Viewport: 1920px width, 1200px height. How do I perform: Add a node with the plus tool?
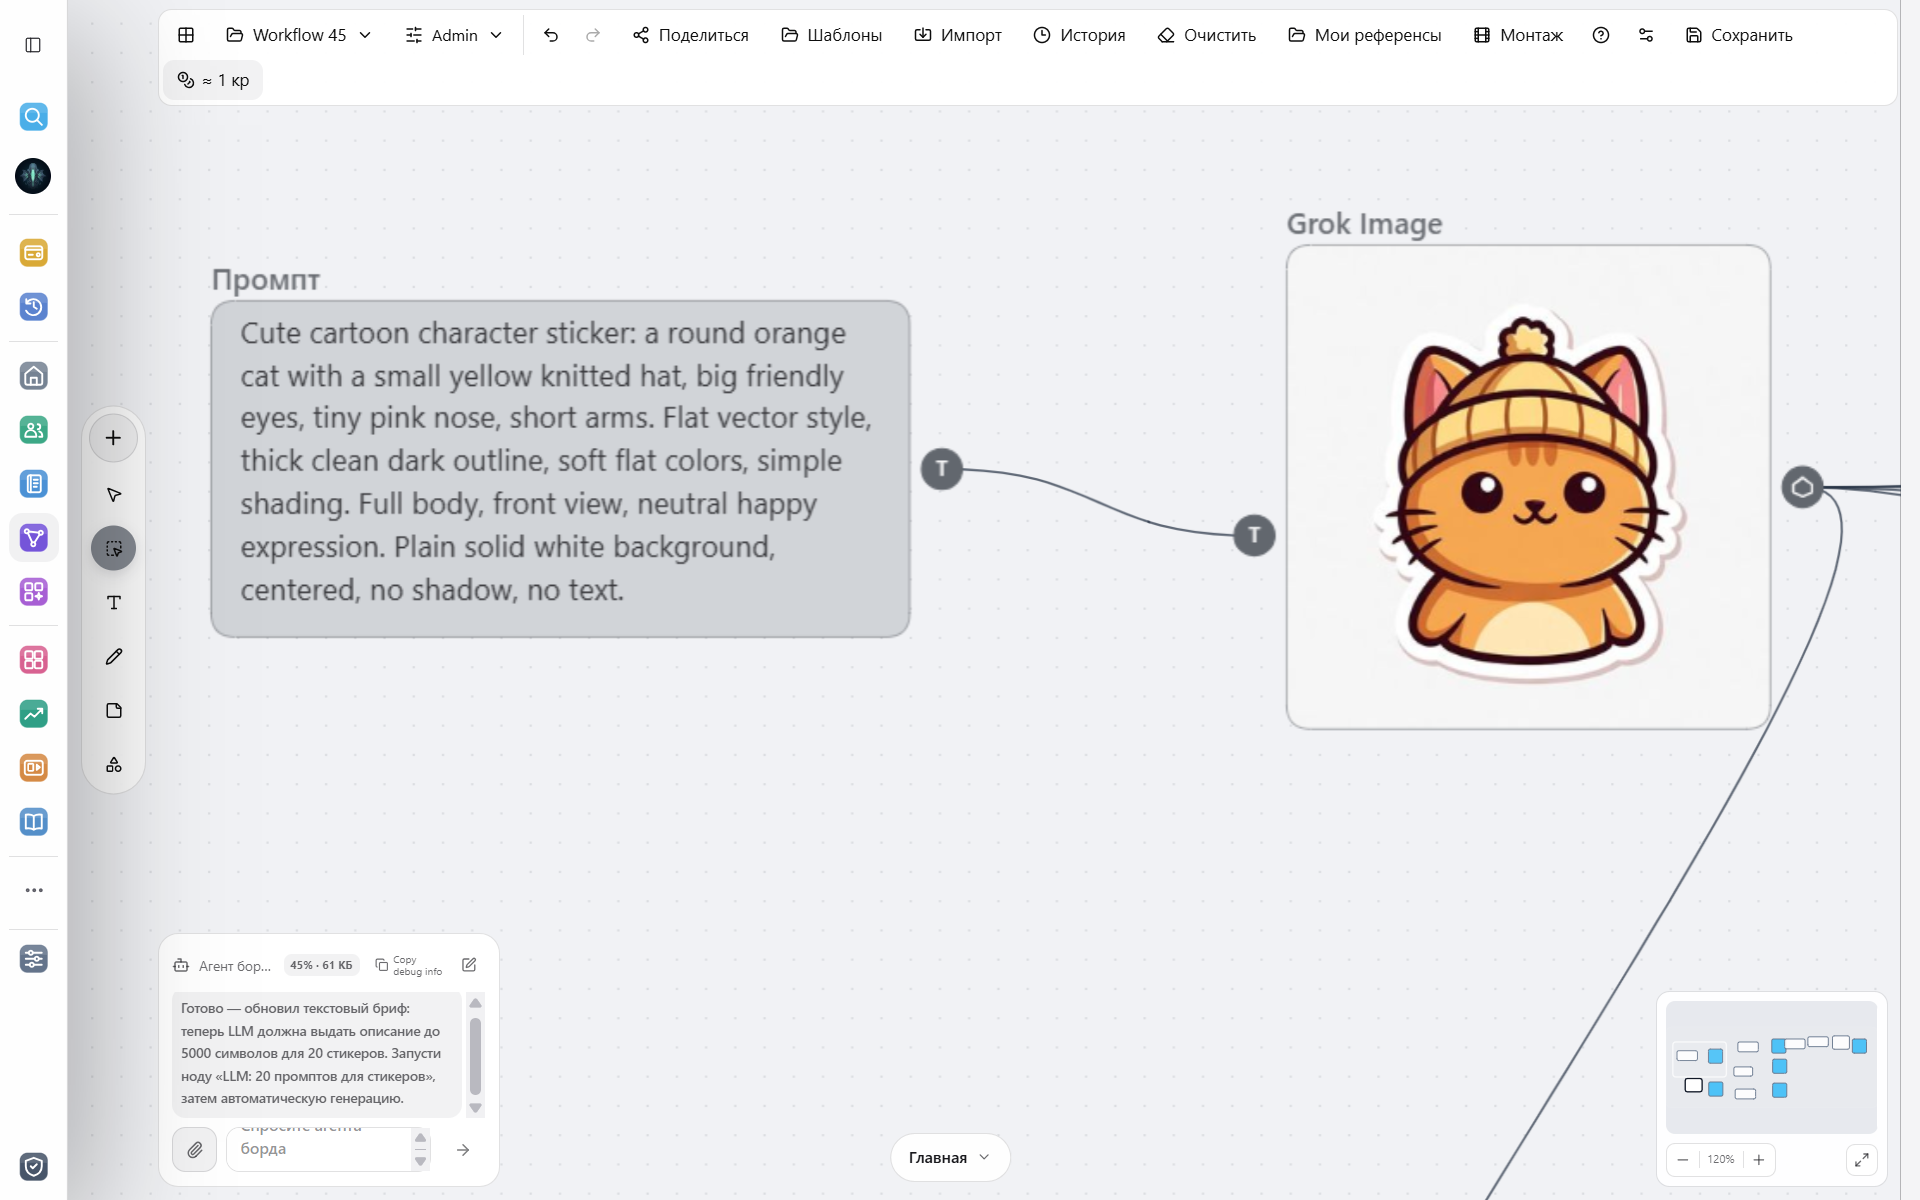pyautogui.click(x=114, y=438)
